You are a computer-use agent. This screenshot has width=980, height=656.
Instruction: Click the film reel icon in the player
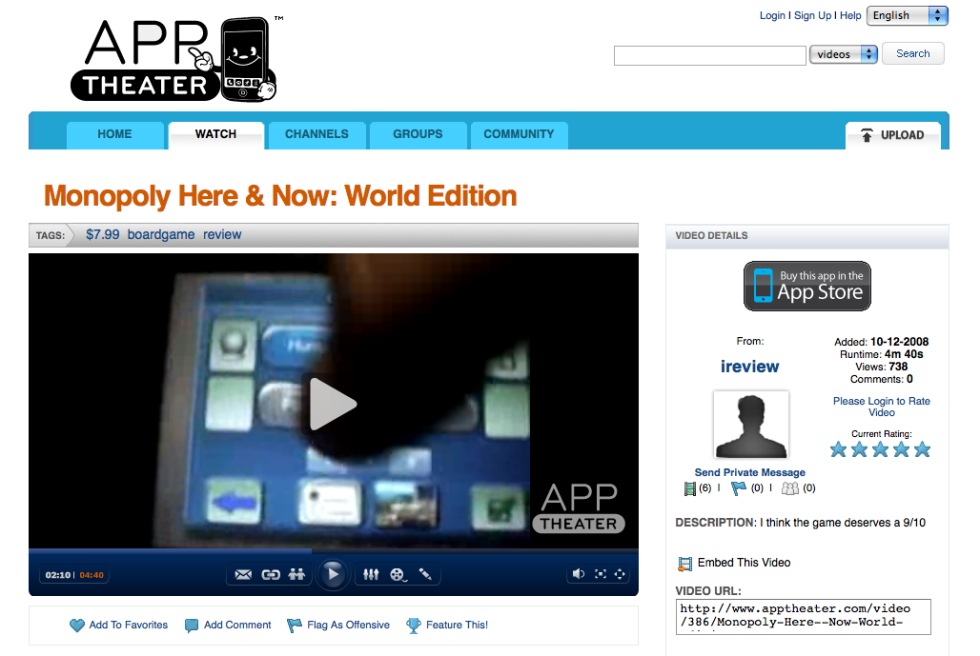coord(398,574)
